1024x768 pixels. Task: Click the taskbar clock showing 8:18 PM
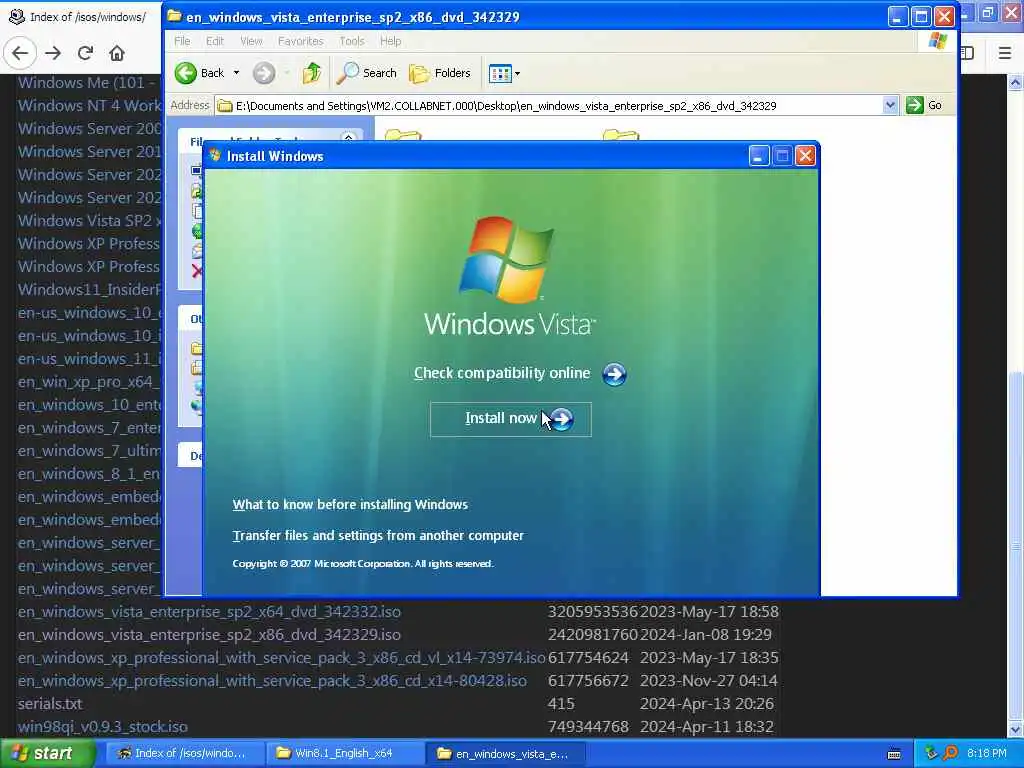987,753
